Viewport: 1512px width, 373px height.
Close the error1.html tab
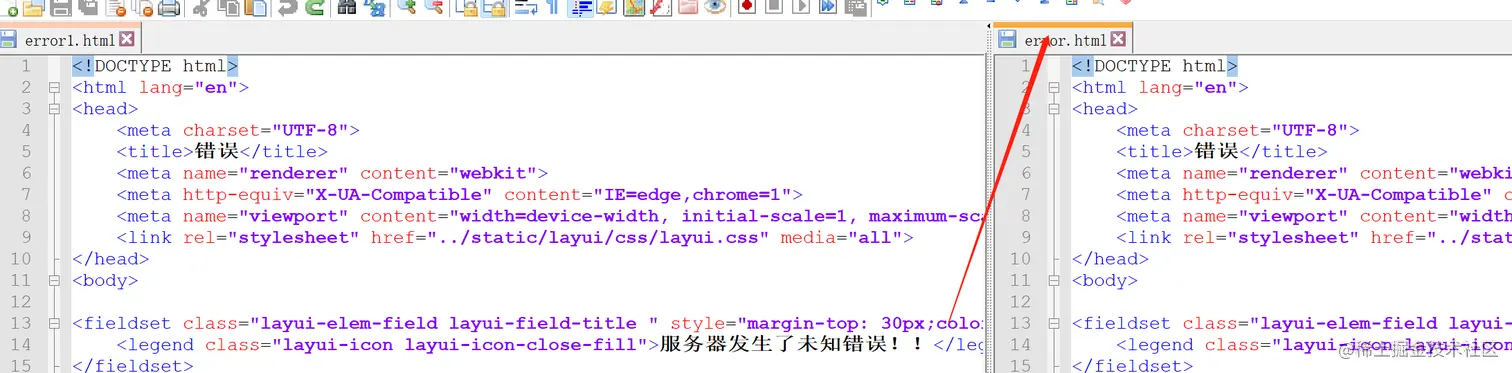coord(126,40)
